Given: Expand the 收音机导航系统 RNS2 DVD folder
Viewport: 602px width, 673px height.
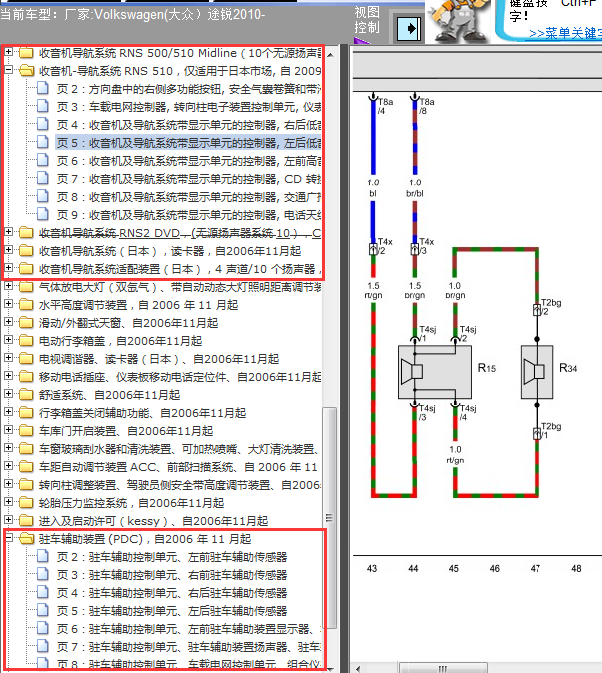Looking at the screenshot, I should pos(8,232).
